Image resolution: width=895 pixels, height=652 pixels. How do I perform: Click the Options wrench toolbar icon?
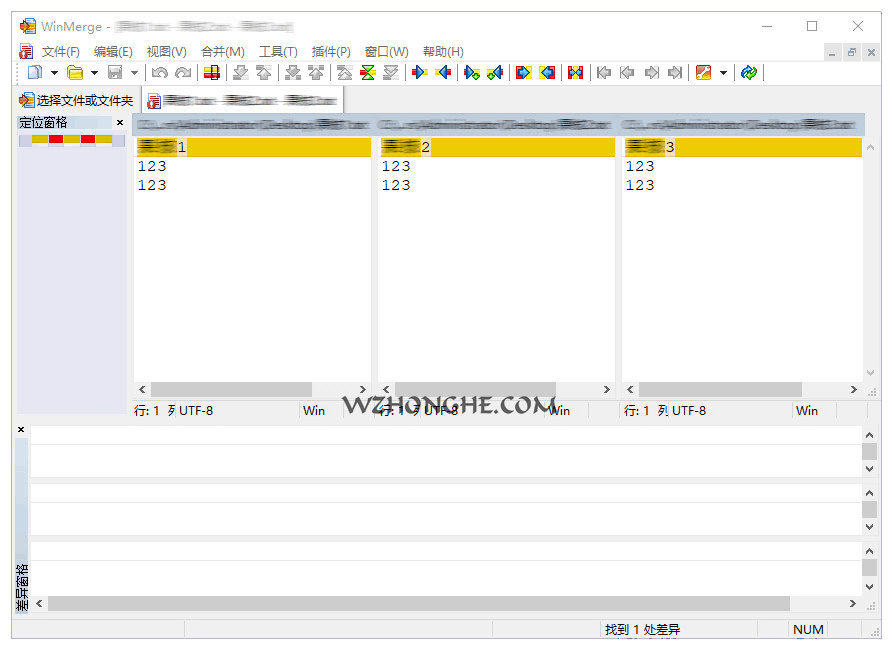pyautogui.click(x=704, y=72)
